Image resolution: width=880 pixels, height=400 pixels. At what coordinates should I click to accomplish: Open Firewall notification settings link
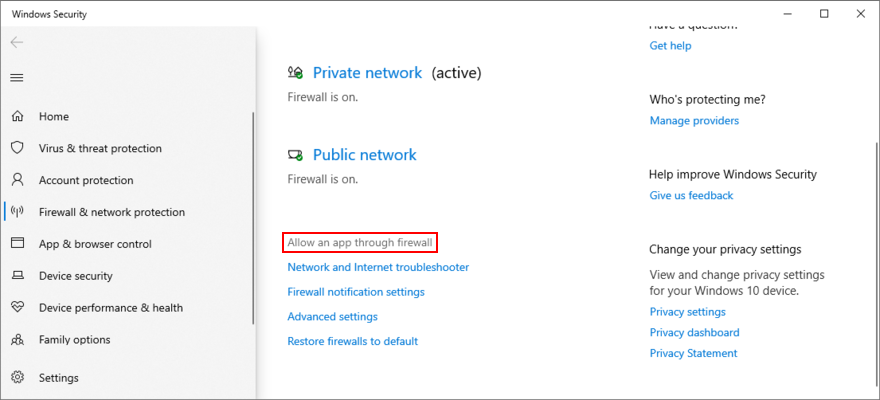pyautogui.click(x=356, y=292)
